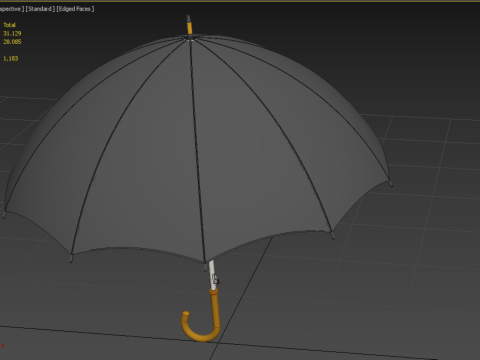Open the [Standard] viewport shading menu
Image resolution: width=480 pixels, height=360 pixels.
(x=40, y=9)
